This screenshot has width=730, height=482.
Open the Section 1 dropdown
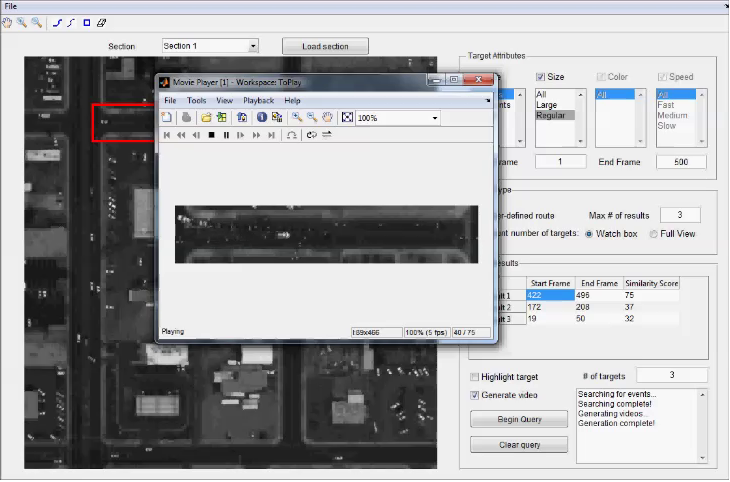(x=253, y=46)
